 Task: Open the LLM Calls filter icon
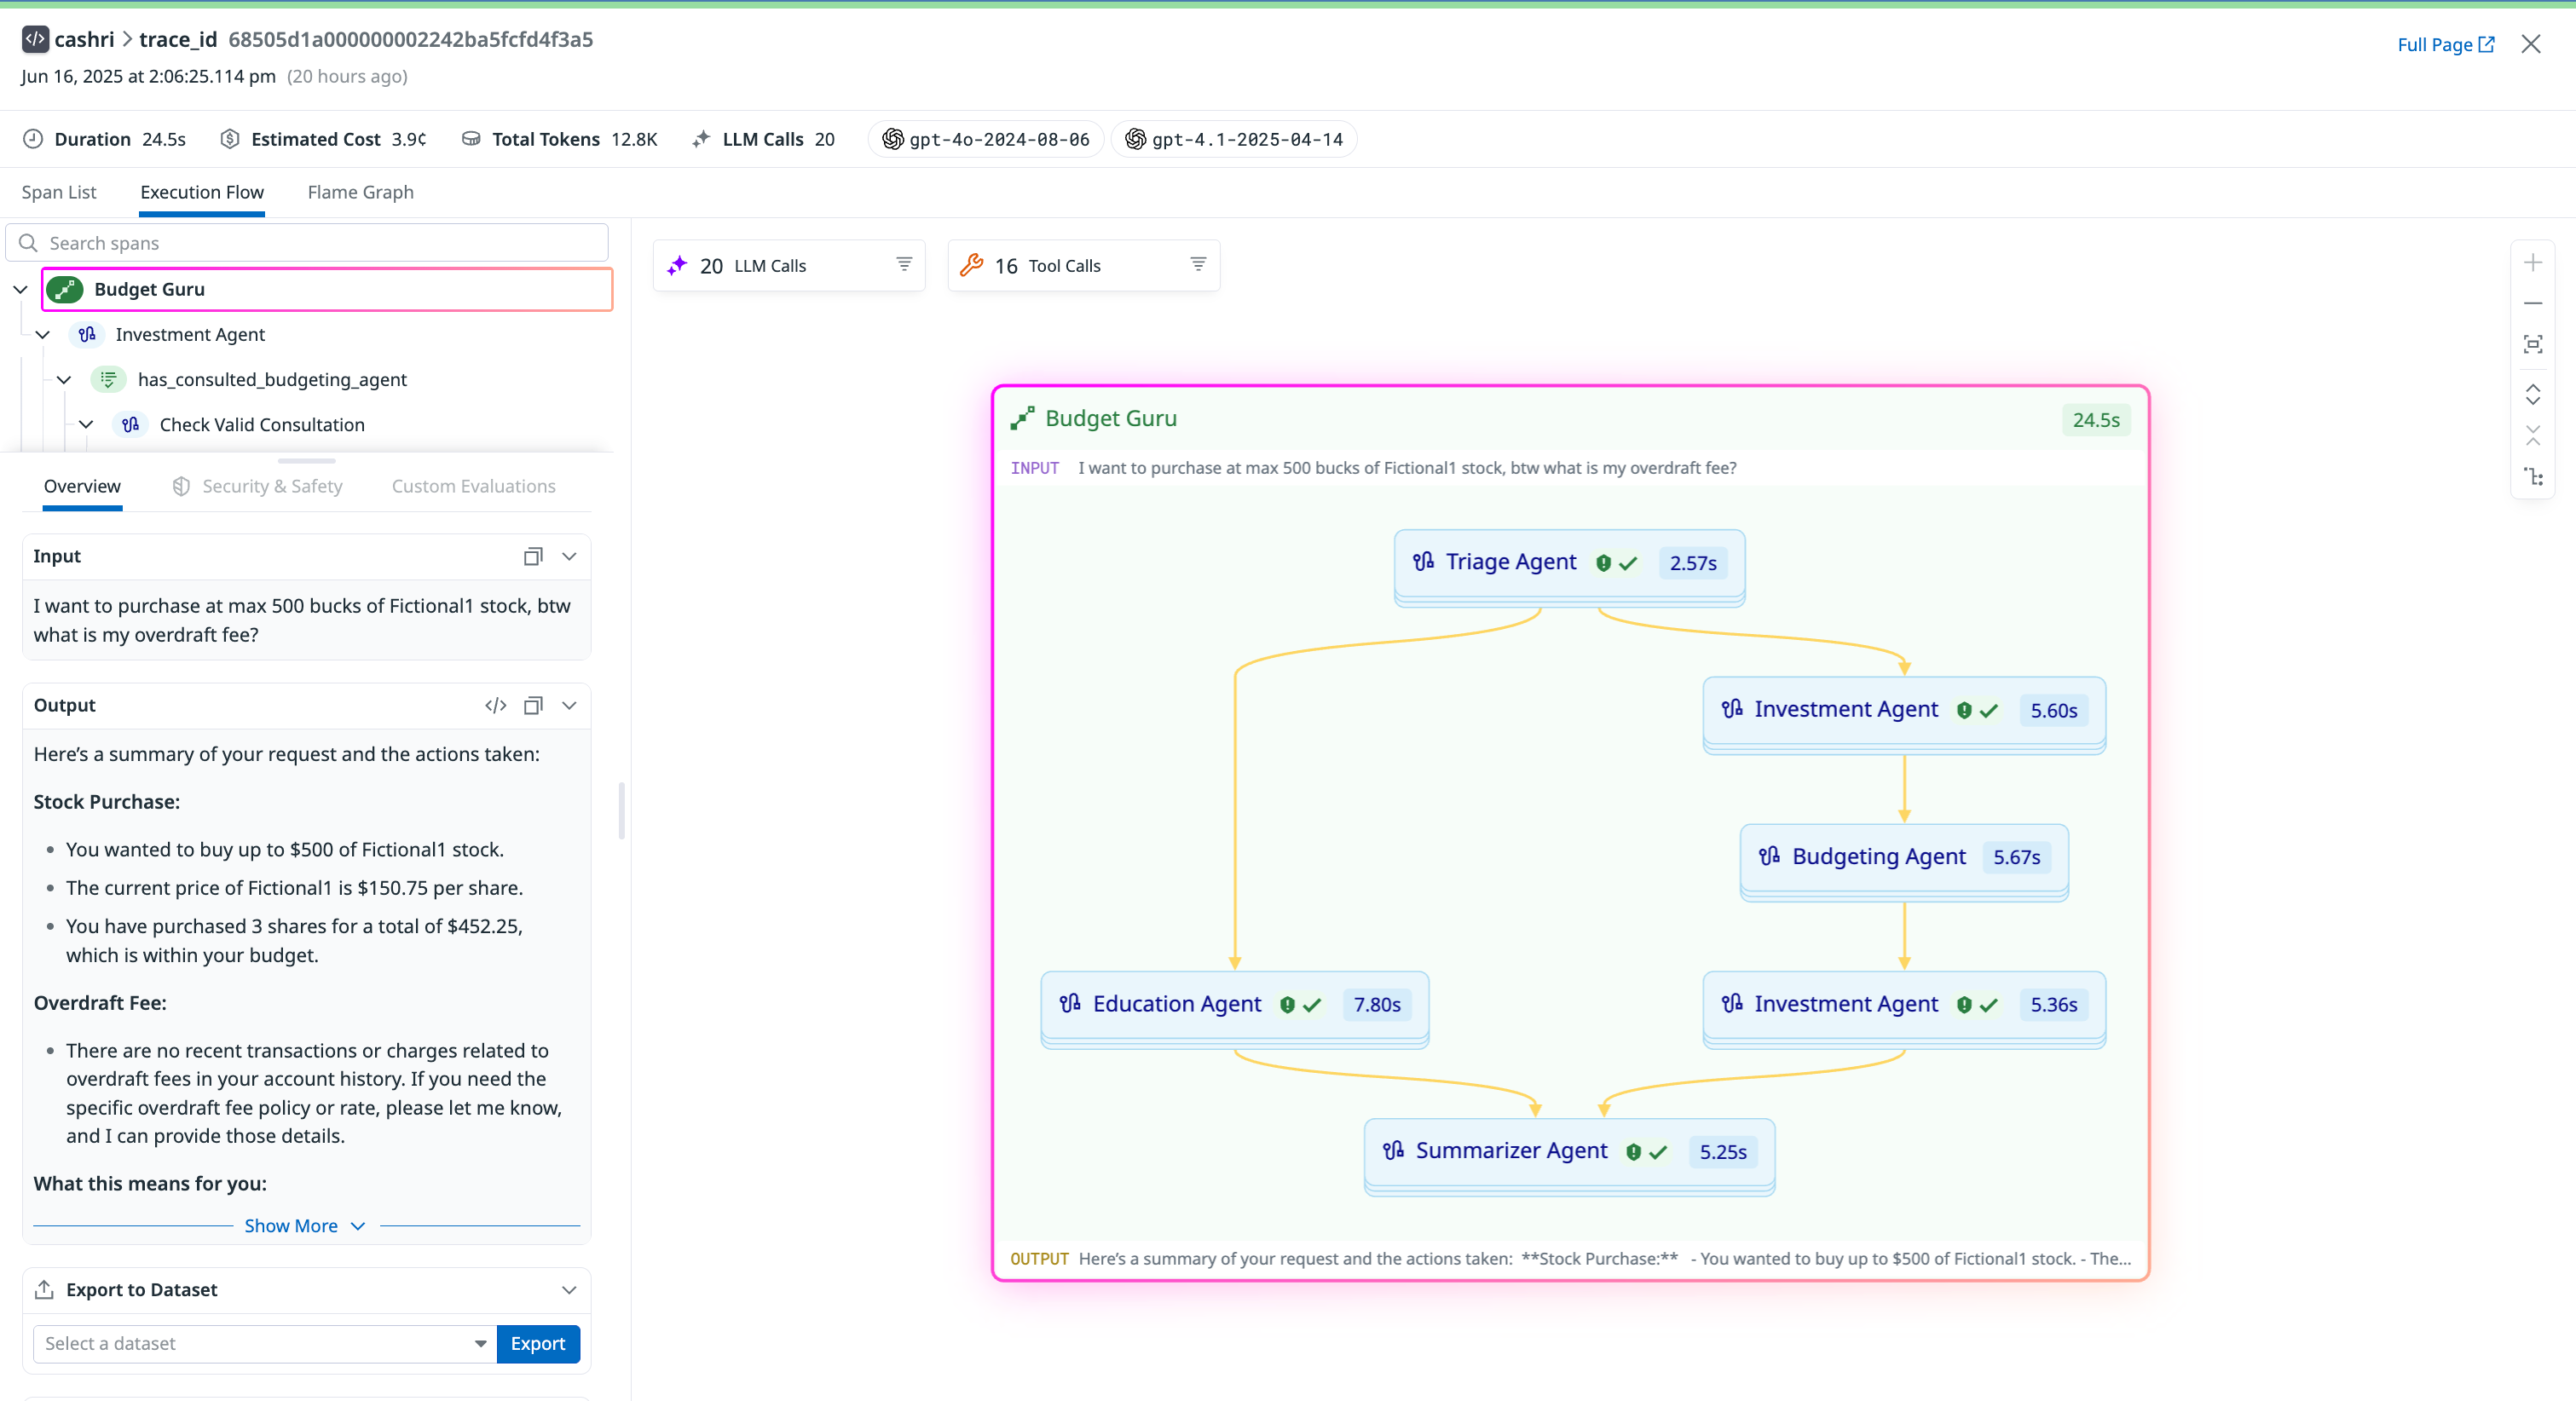(904, 264)
